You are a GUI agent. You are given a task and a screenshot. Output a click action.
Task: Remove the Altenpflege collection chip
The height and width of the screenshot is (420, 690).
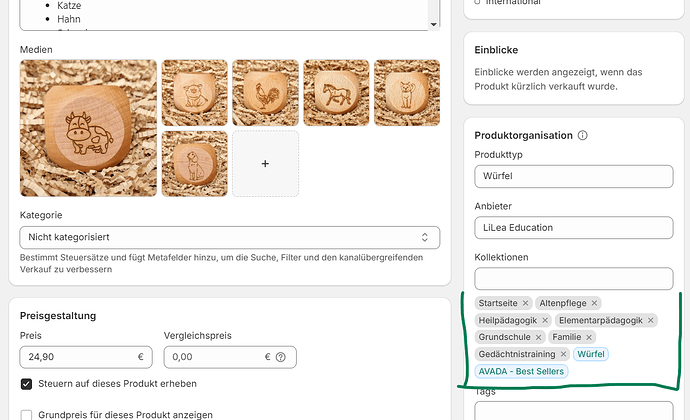594,303
